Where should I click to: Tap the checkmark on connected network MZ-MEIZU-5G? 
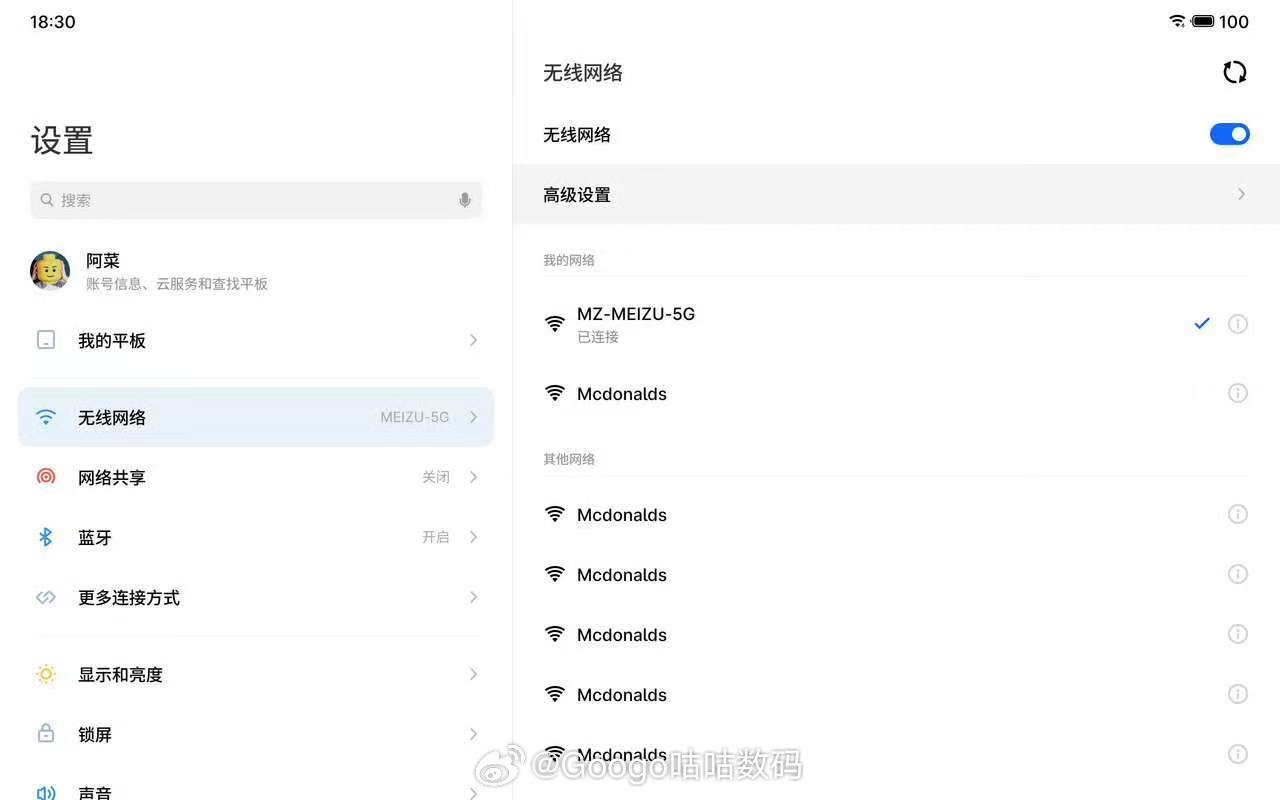[x=1202, y=323]
